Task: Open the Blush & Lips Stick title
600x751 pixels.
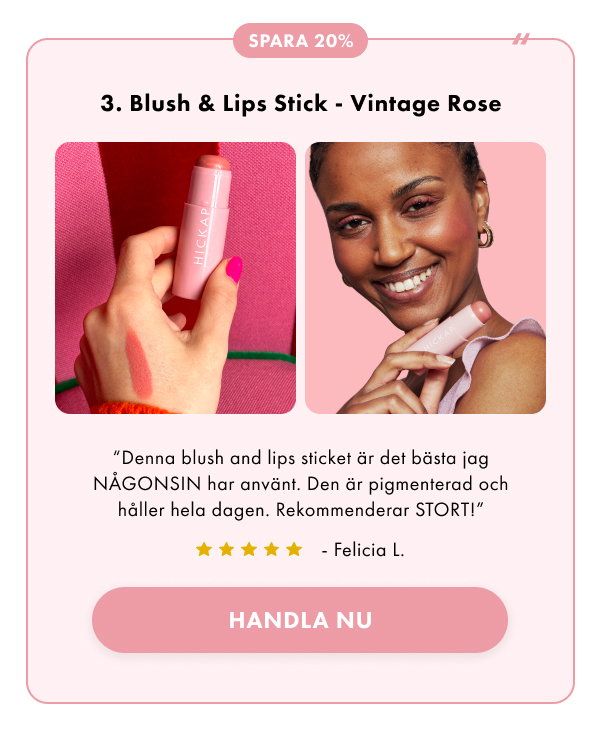Action: pos(301,103)
